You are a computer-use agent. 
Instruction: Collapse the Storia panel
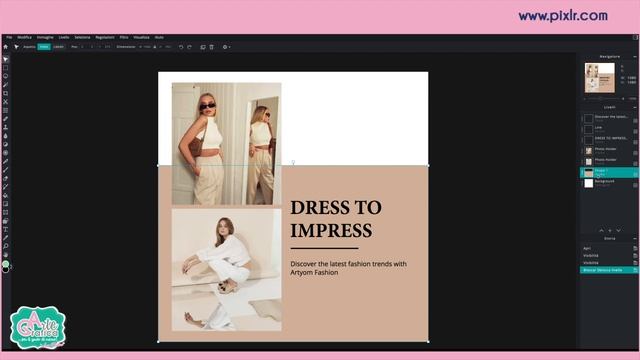[635, 238]
